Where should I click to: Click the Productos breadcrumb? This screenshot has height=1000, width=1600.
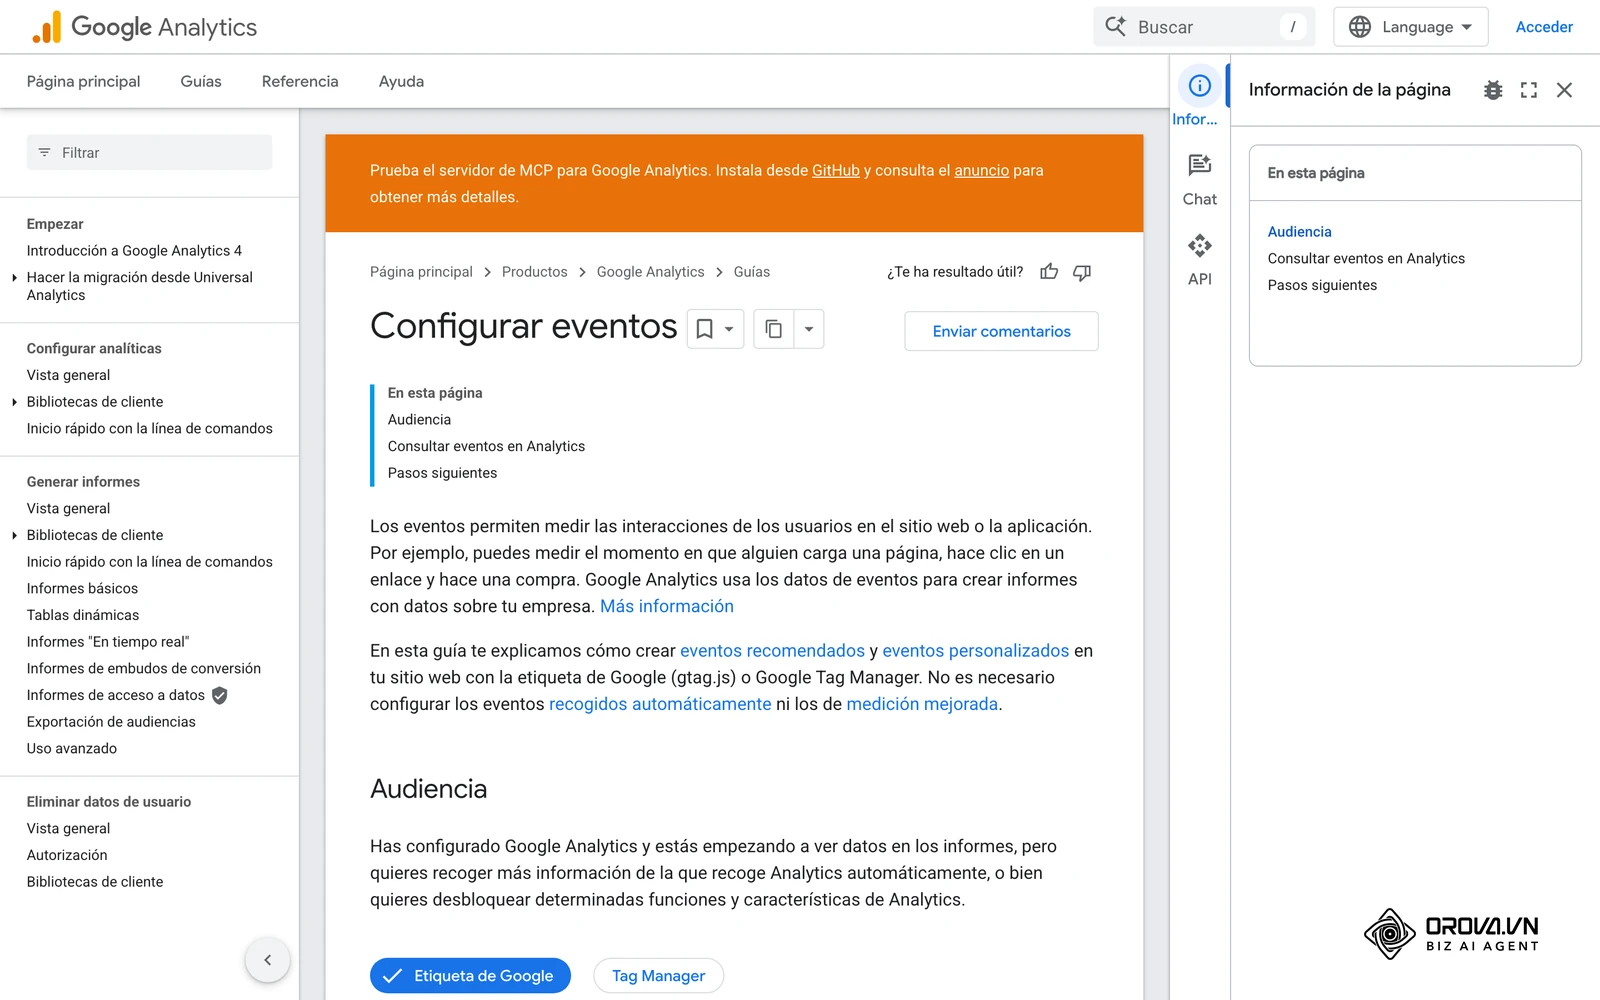(x=534, y=272)
